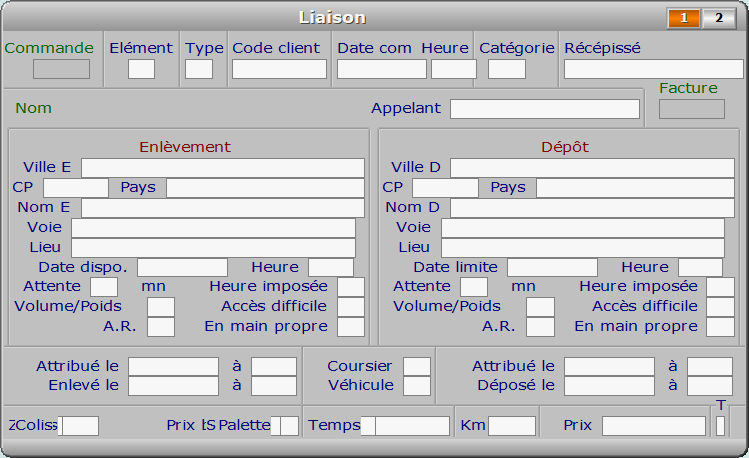Screen dimensions: 749x458
Task: Select the Type input field
Action: [x=199, y=69]
